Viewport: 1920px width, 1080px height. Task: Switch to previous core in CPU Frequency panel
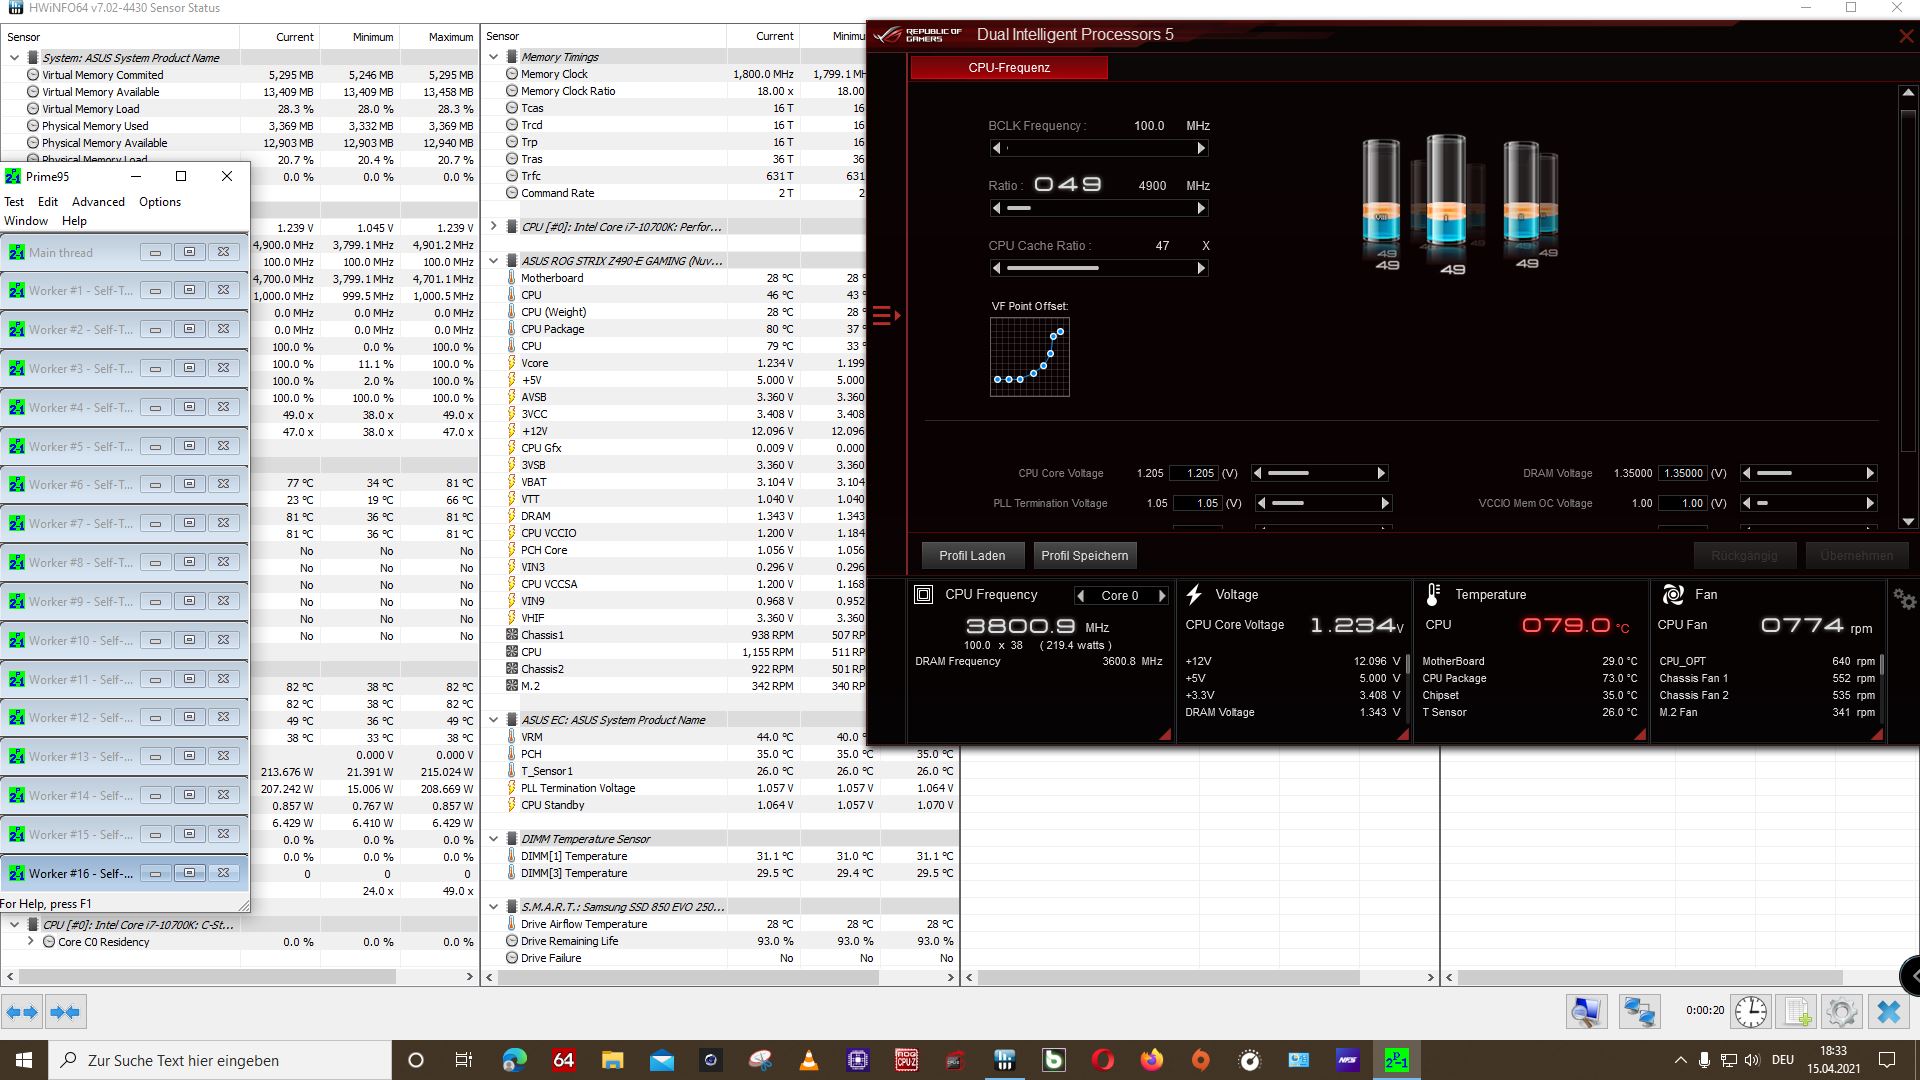coord(1080,596)
